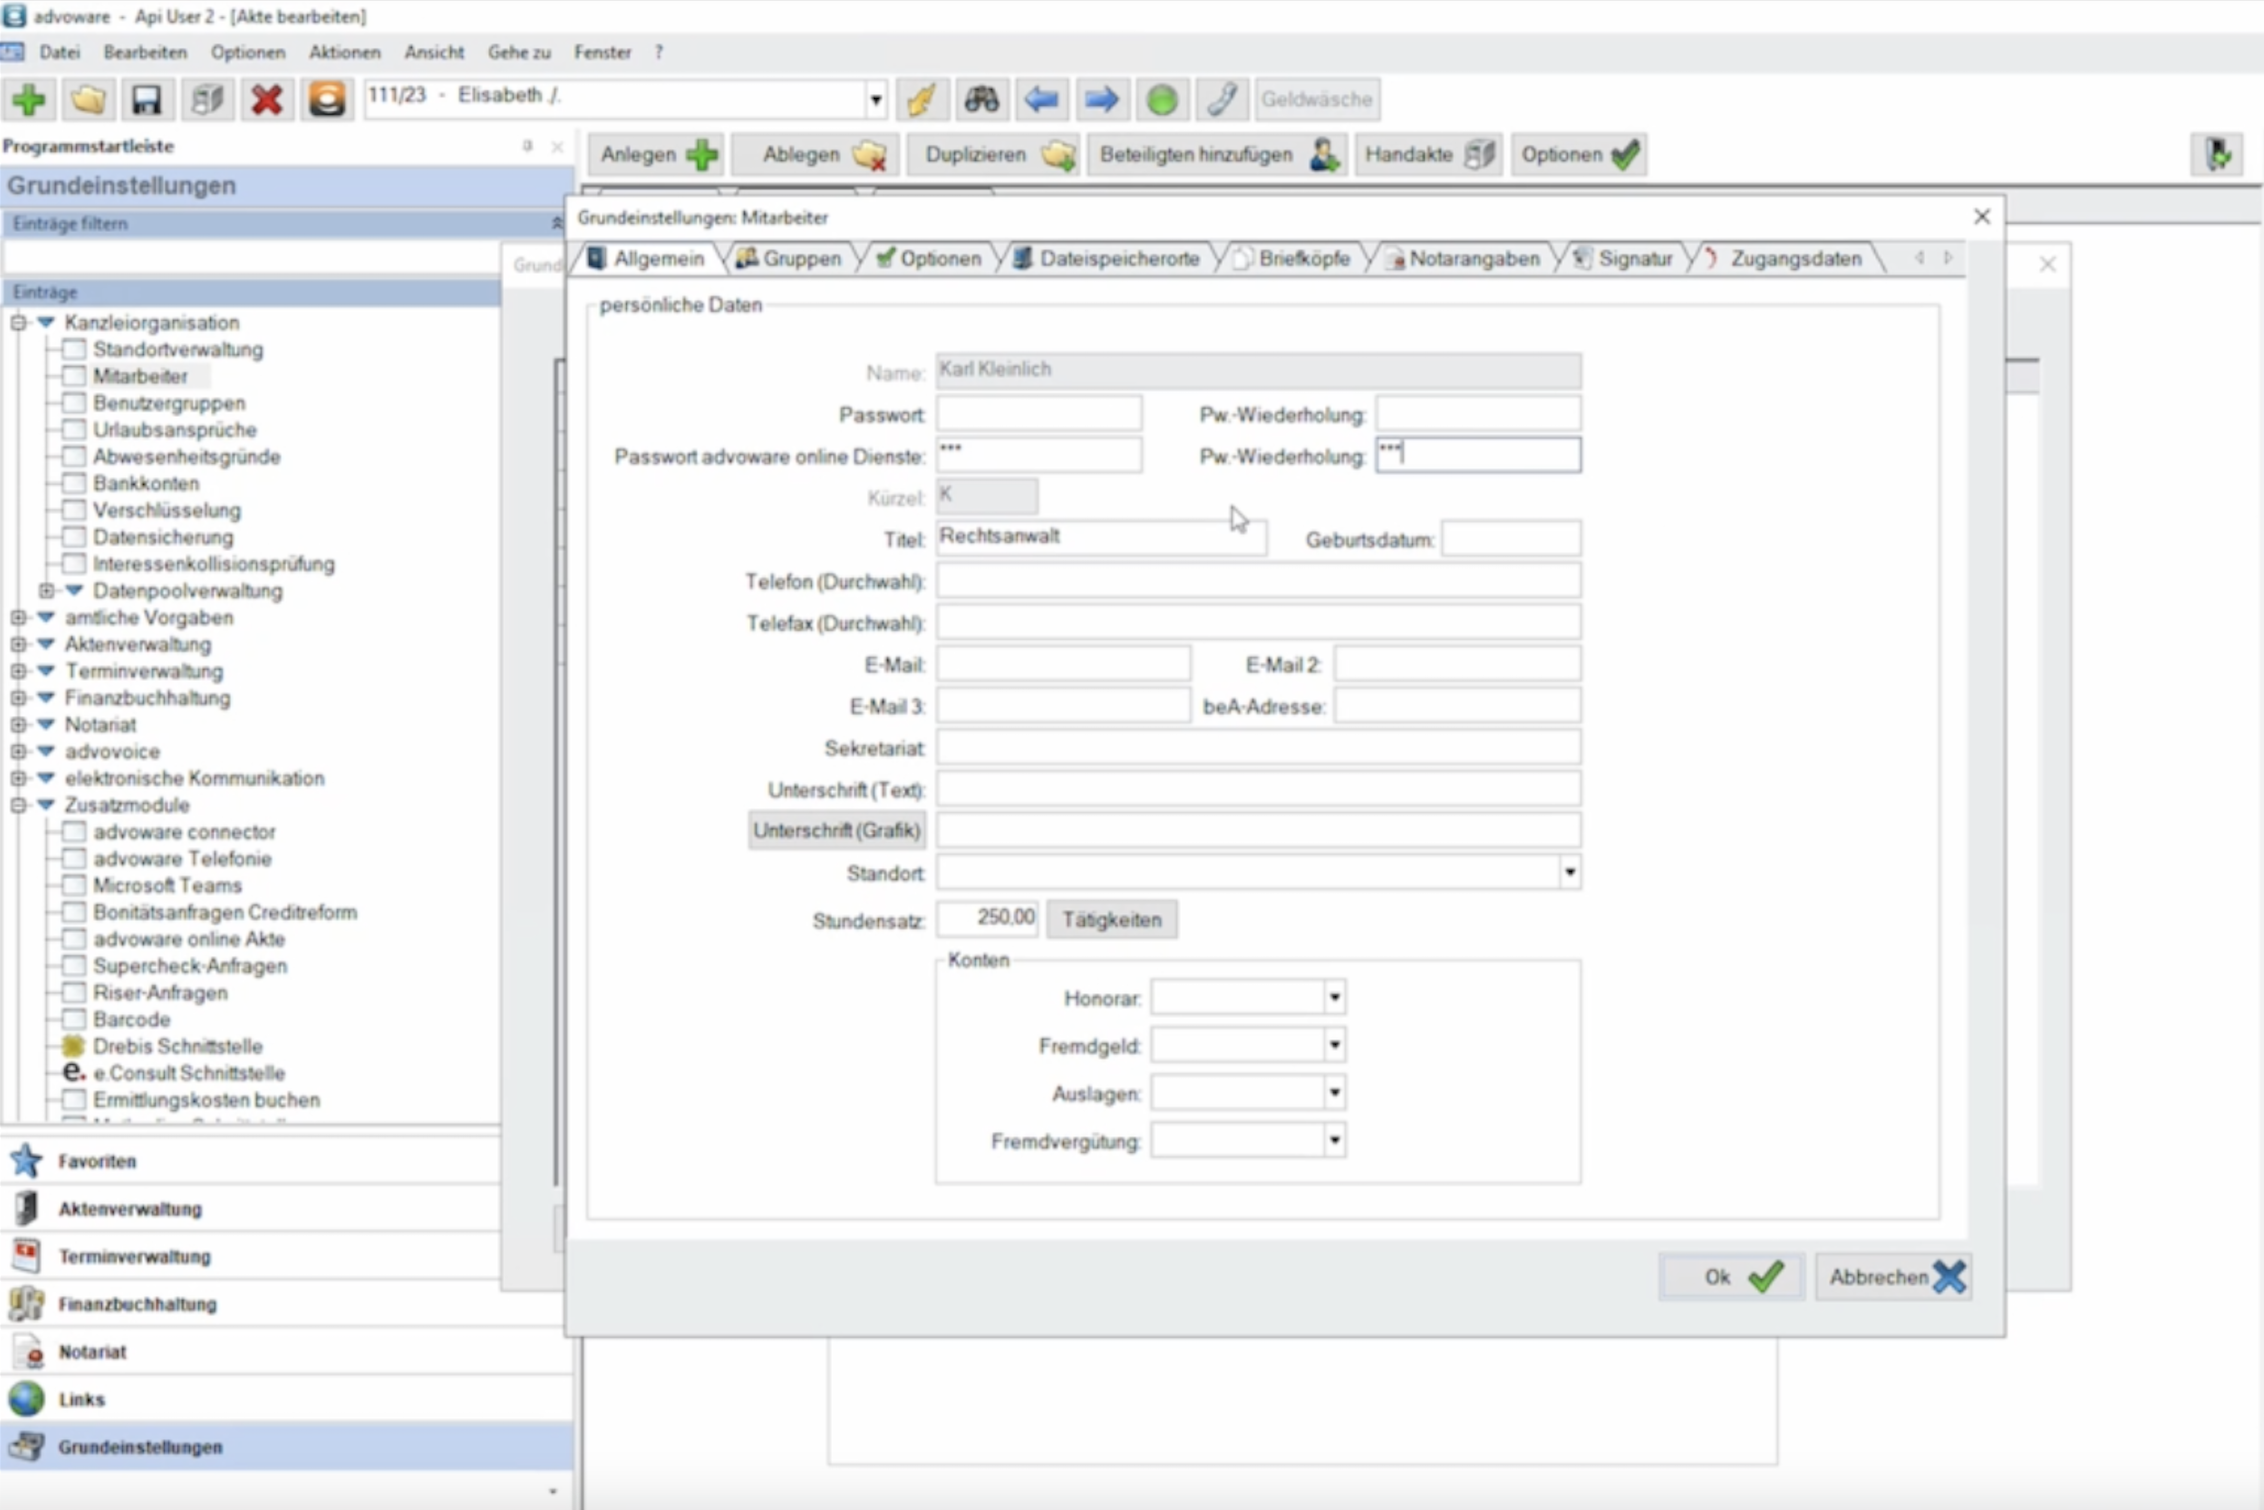Click the Beteiligten hinzufügen button
2264x1510 pixels.
(1218, 155)
